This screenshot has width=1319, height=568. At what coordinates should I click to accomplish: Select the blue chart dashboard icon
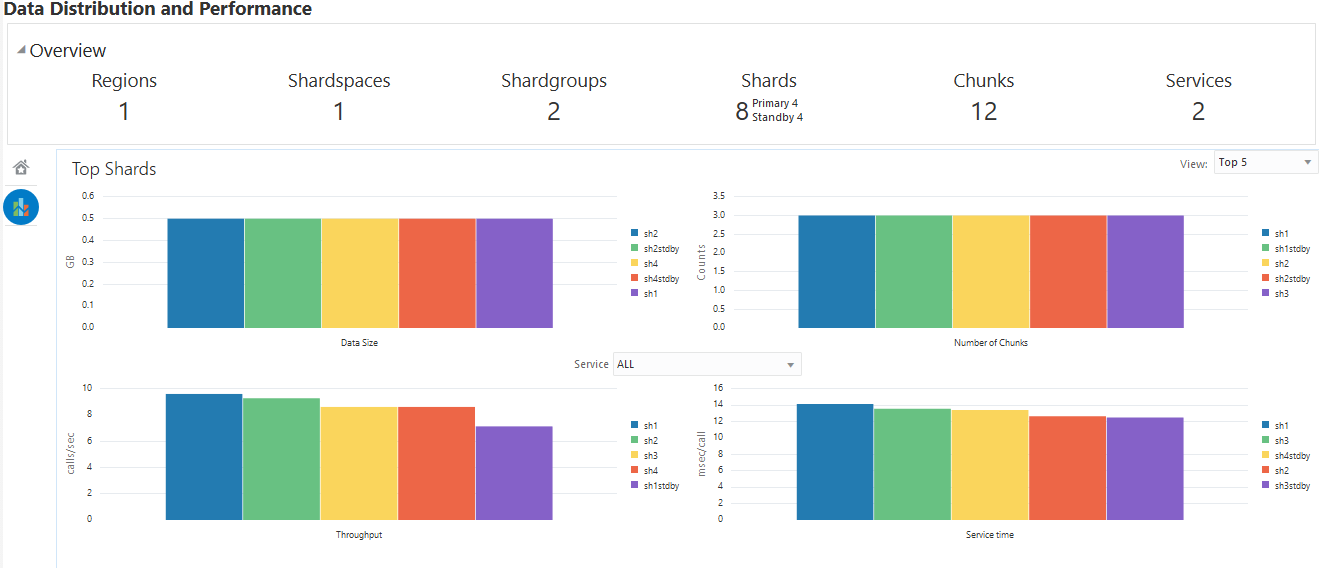(x=21, y=207)
